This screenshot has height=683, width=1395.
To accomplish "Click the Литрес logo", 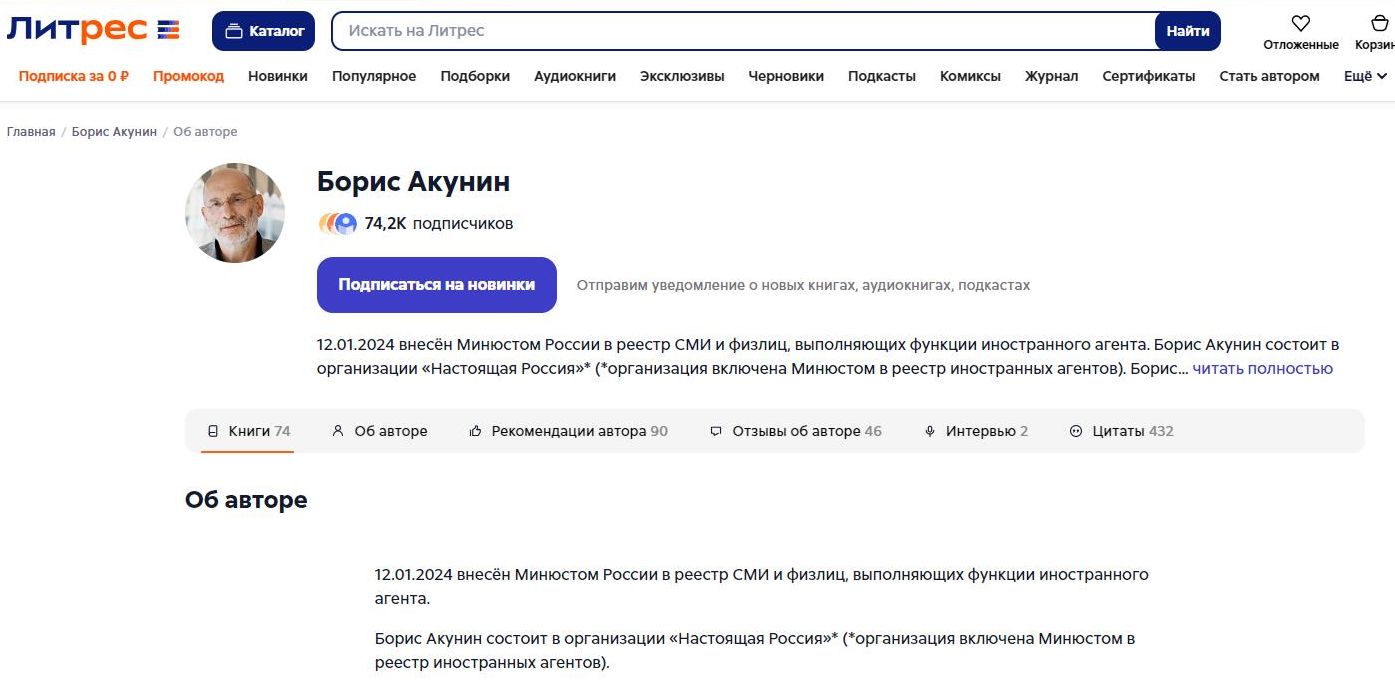I will point(93,30).
